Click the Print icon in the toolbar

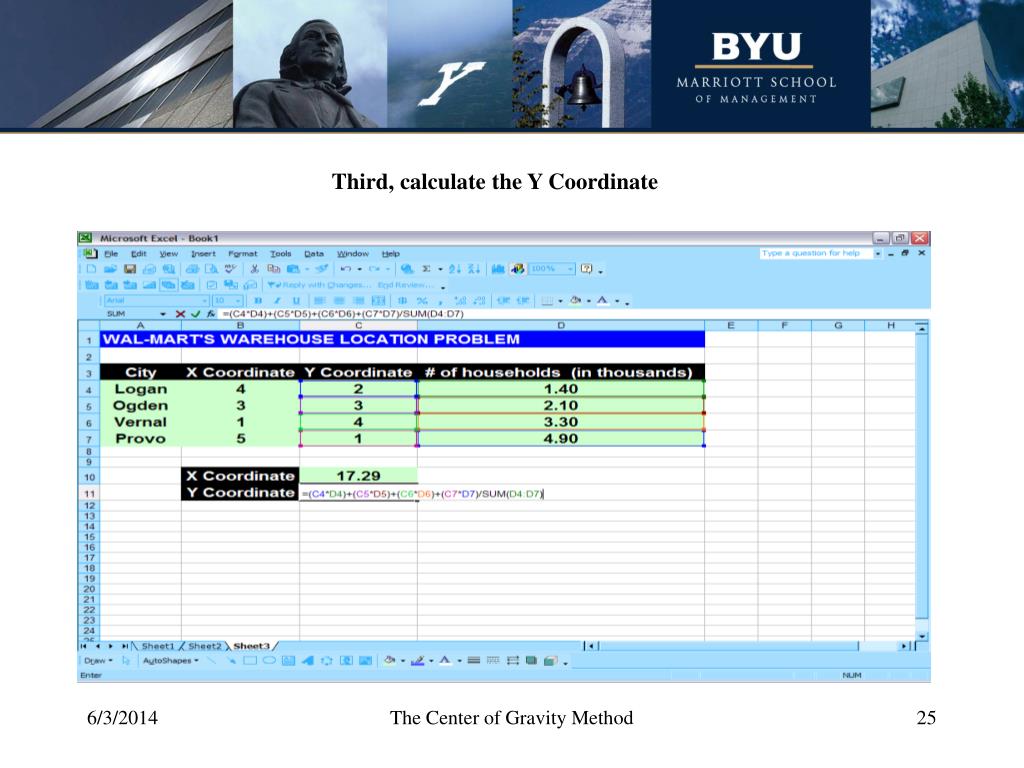coord(192,269)
